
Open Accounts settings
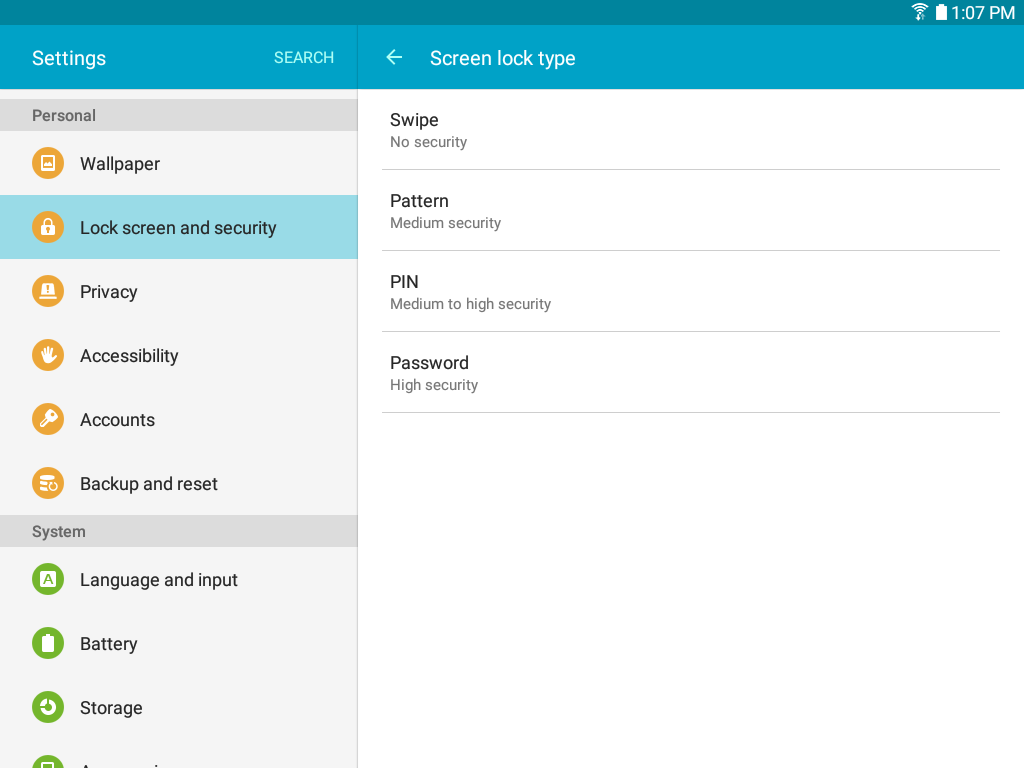click(179, 419)
